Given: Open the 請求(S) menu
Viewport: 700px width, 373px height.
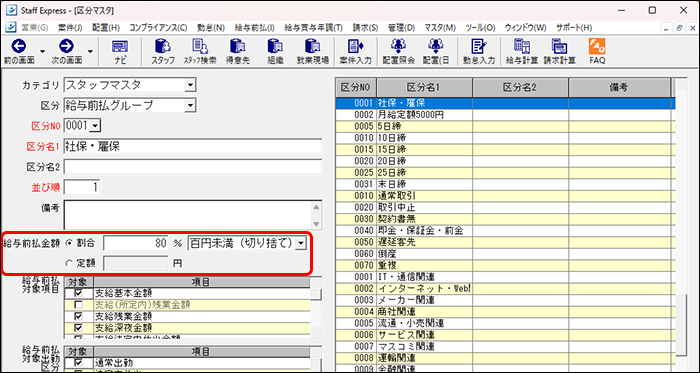Looking at the screenshot, I should coord(365,27).
